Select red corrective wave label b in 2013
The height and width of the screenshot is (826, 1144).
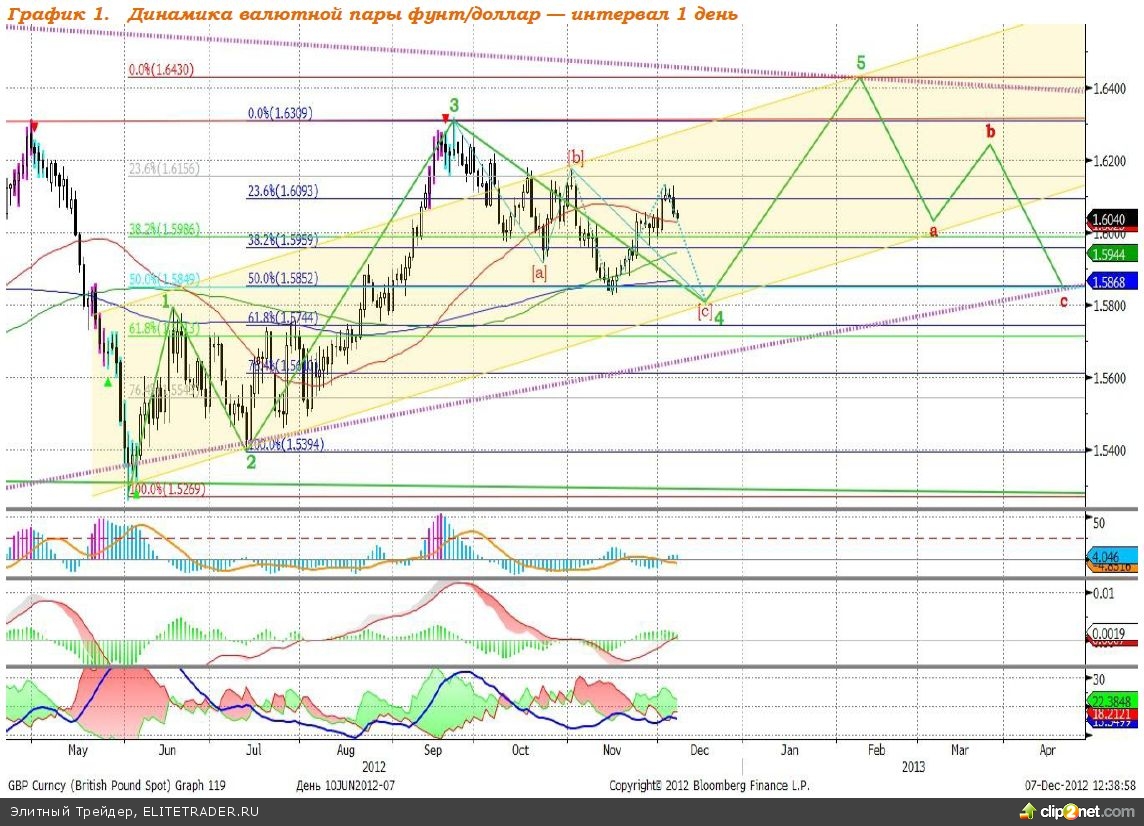point(990,131)
